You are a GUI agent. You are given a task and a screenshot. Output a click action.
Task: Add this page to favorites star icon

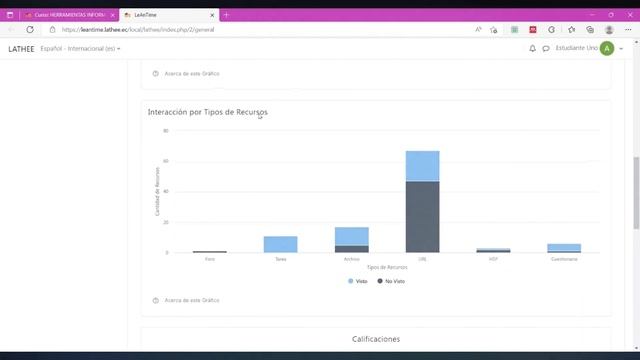(x=493, y=30)
